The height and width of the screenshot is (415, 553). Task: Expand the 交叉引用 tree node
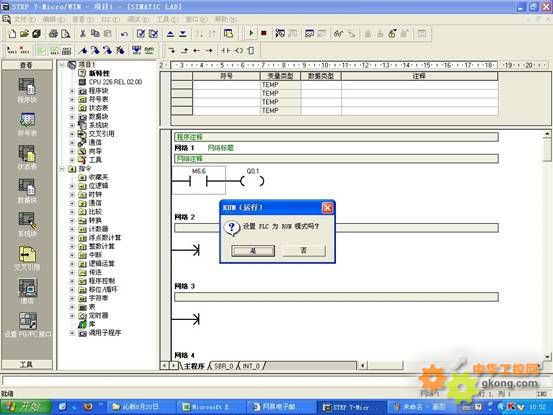(x=72, y=134)
